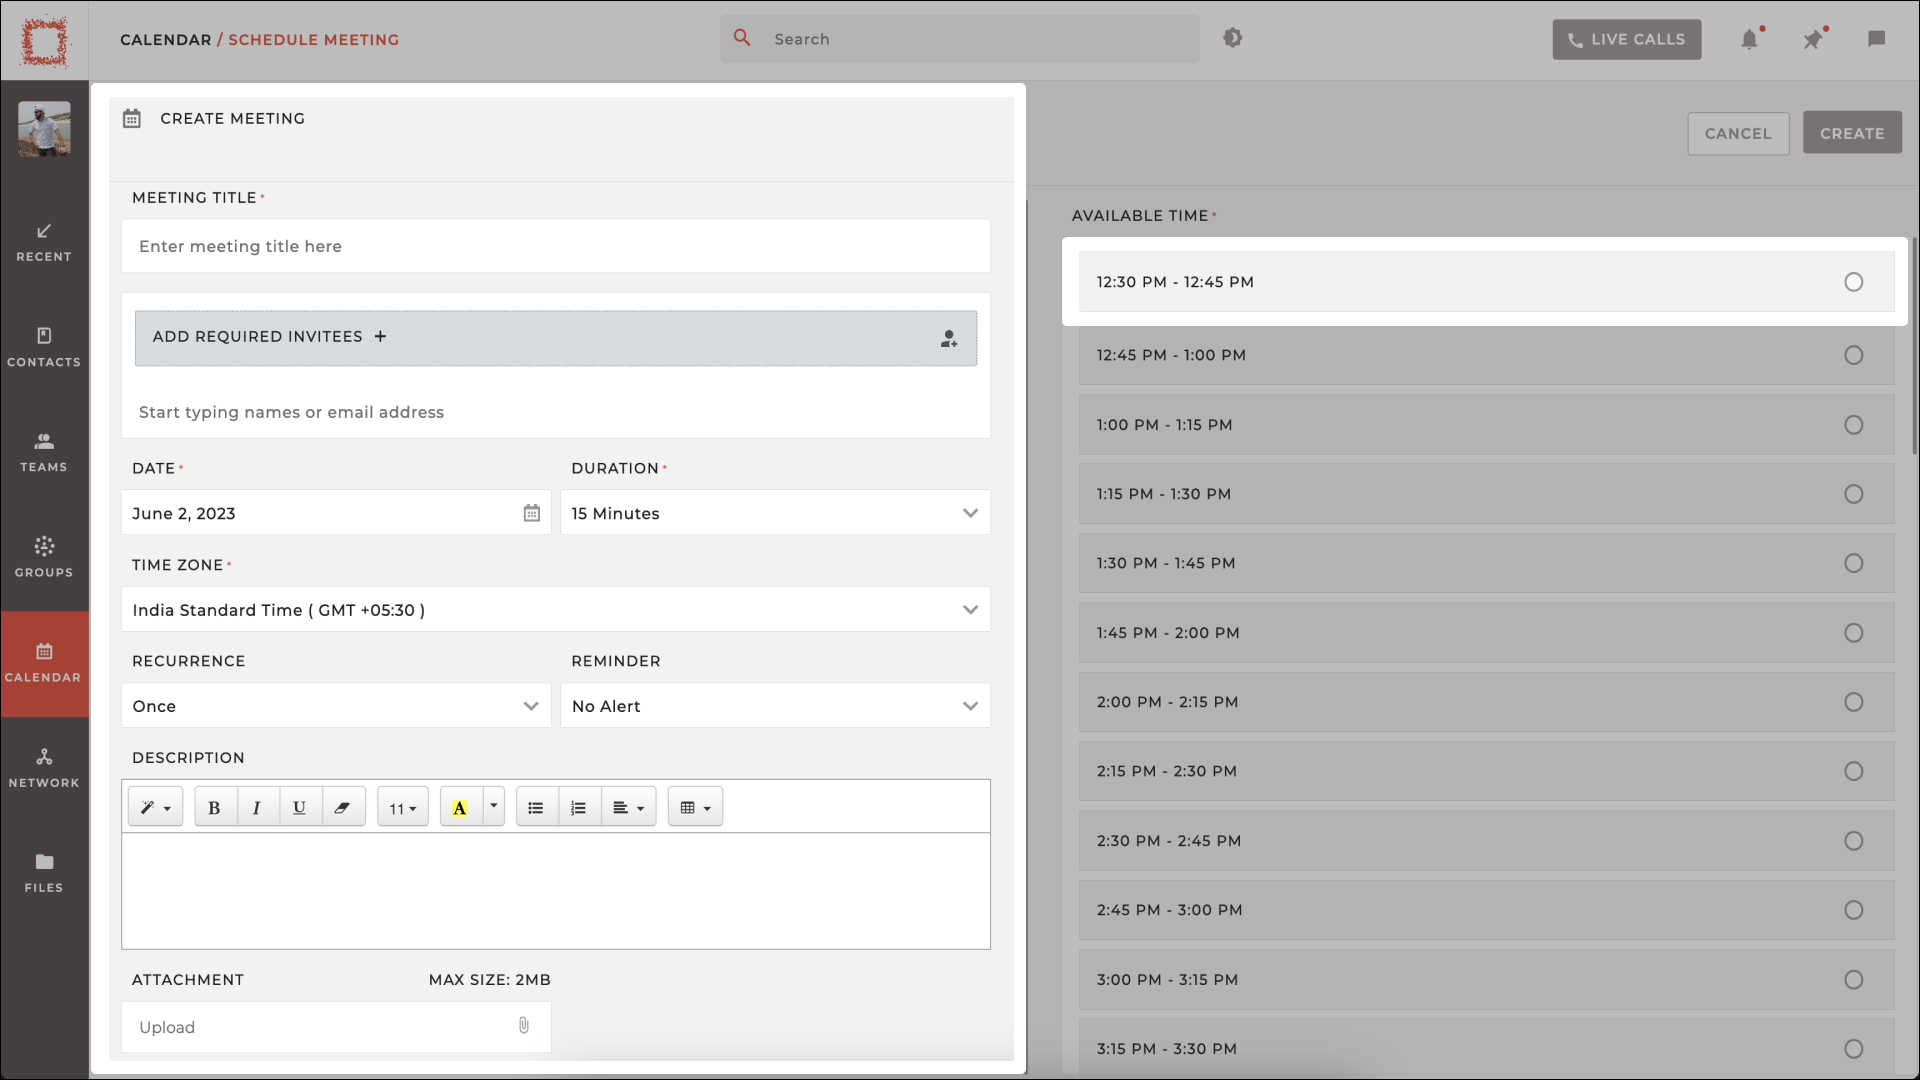The image size is (1920, 1080).
Task: Open Live Calls panel
Action: click(1626, 37)
